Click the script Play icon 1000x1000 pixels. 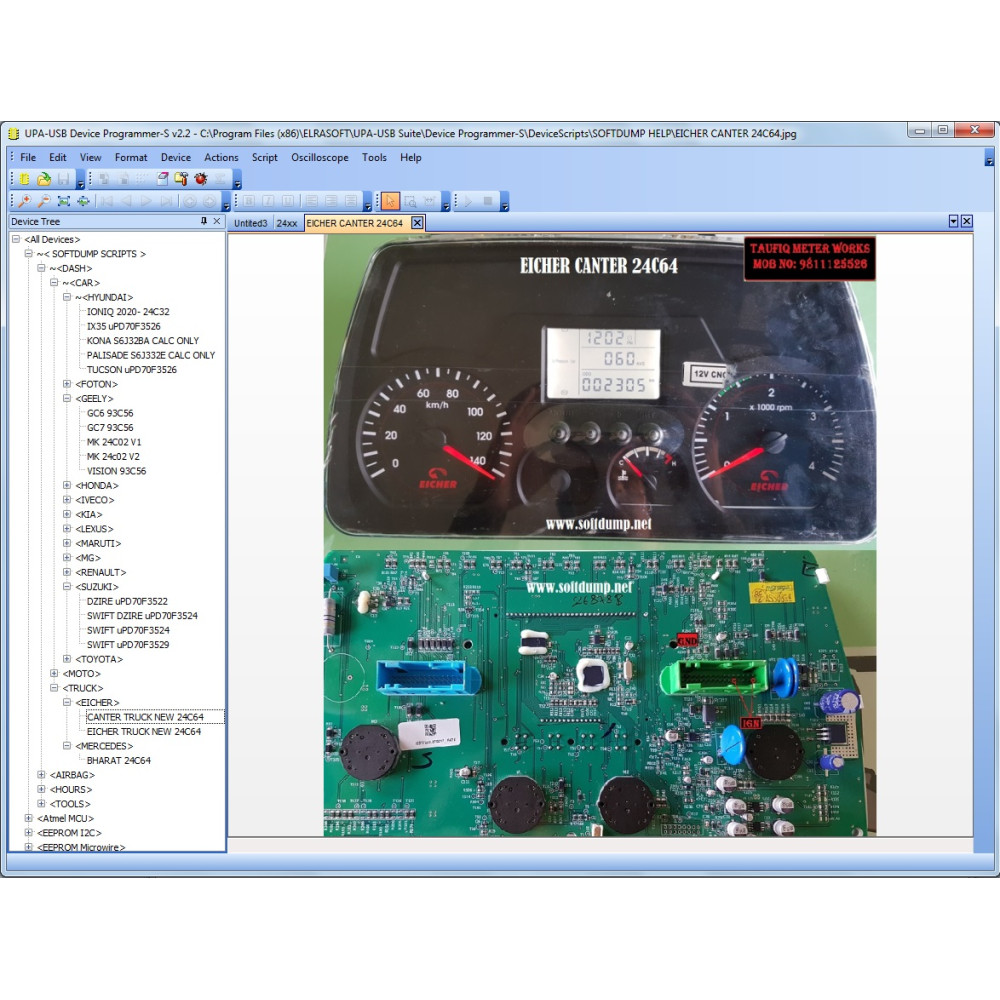(468, 202)
